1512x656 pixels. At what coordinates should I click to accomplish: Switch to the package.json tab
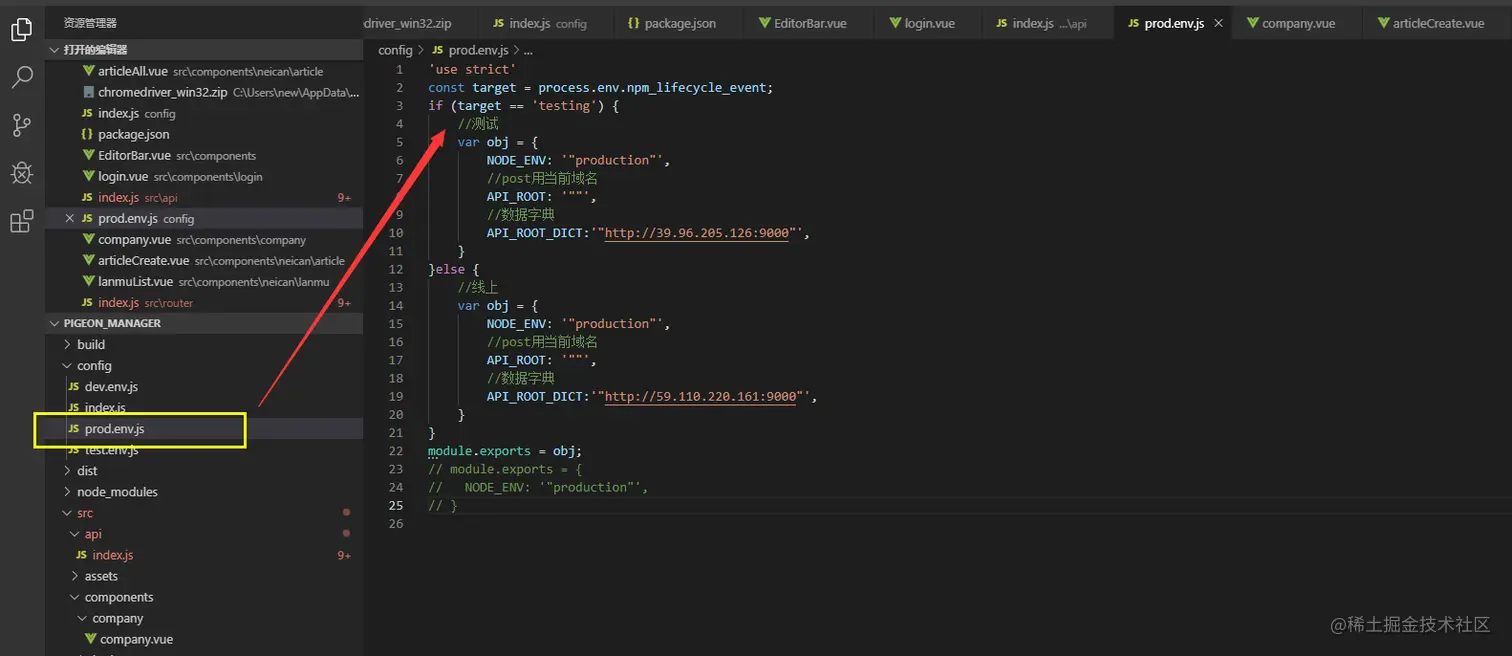[x=680, y=23]
